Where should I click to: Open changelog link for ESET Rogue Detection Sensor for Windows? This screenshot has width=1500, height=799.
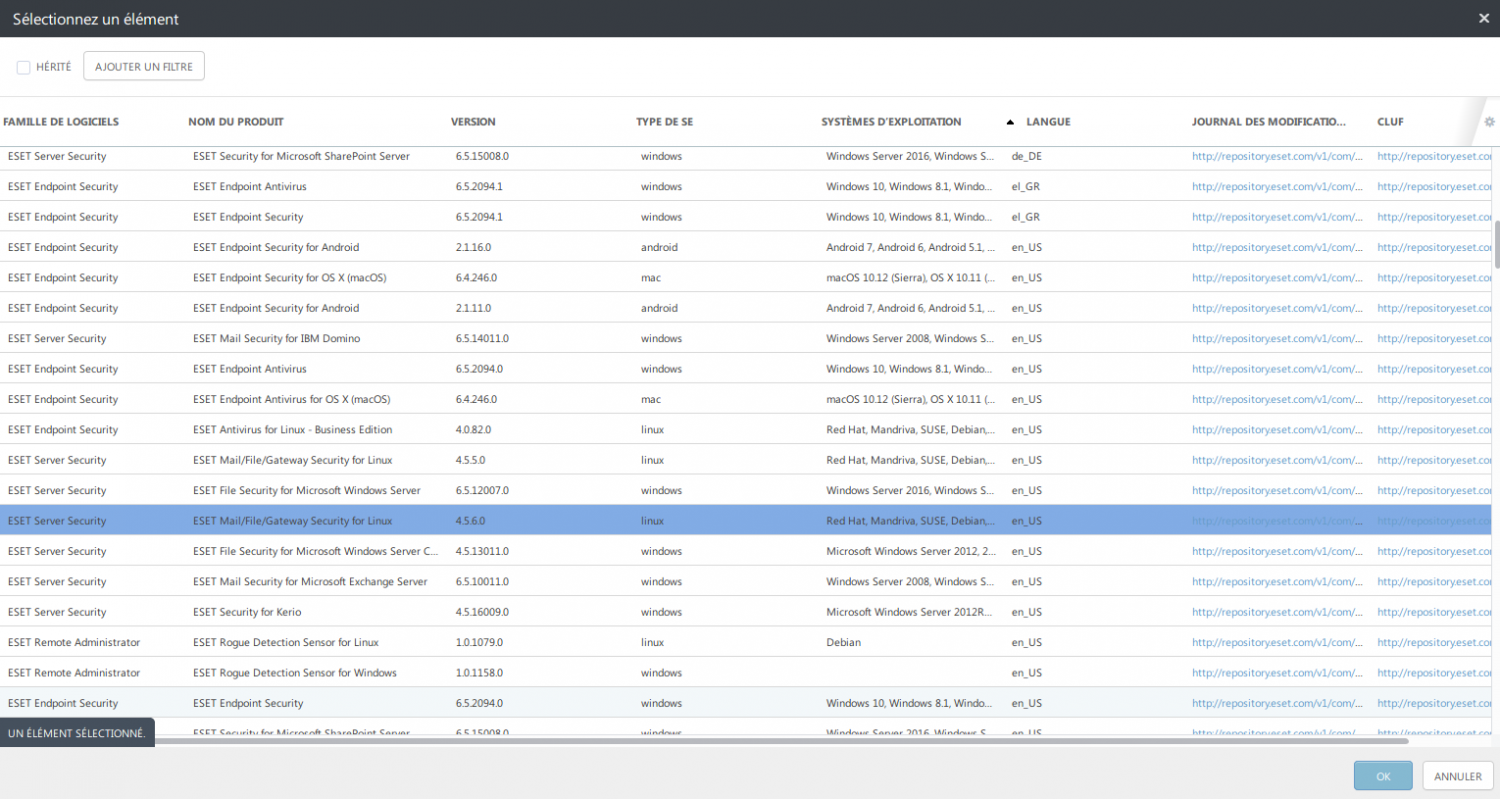1276,673
